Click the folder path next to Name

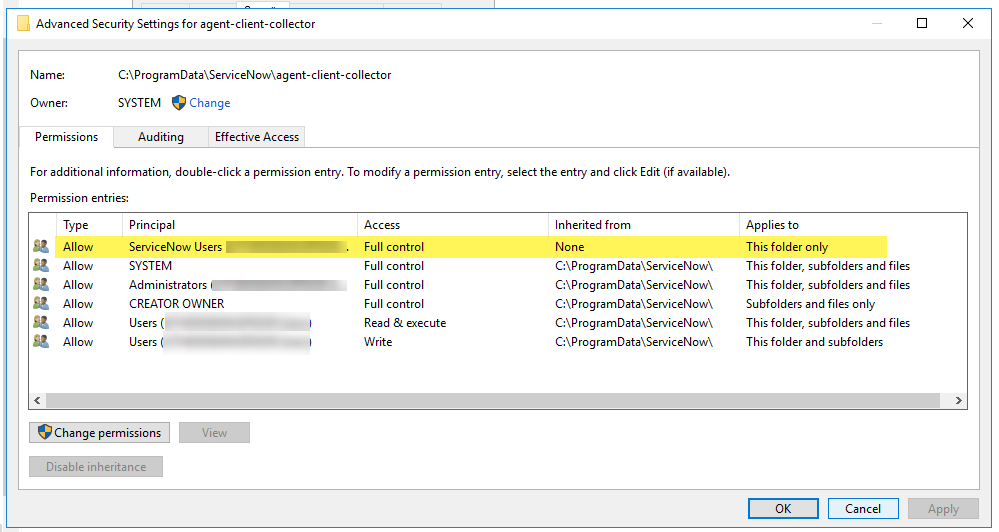tap(254, 75)
